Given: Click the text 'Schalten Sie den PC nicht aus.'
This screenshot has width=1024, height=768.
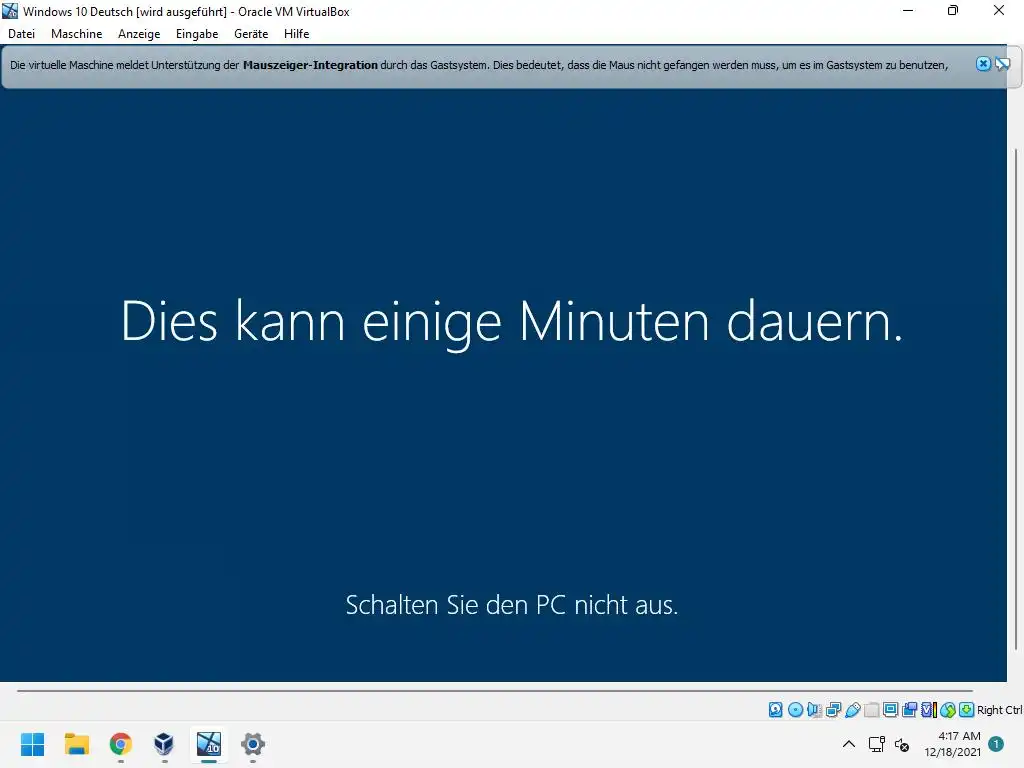Looking at the screenshot, I should click(x=512, y=605).
